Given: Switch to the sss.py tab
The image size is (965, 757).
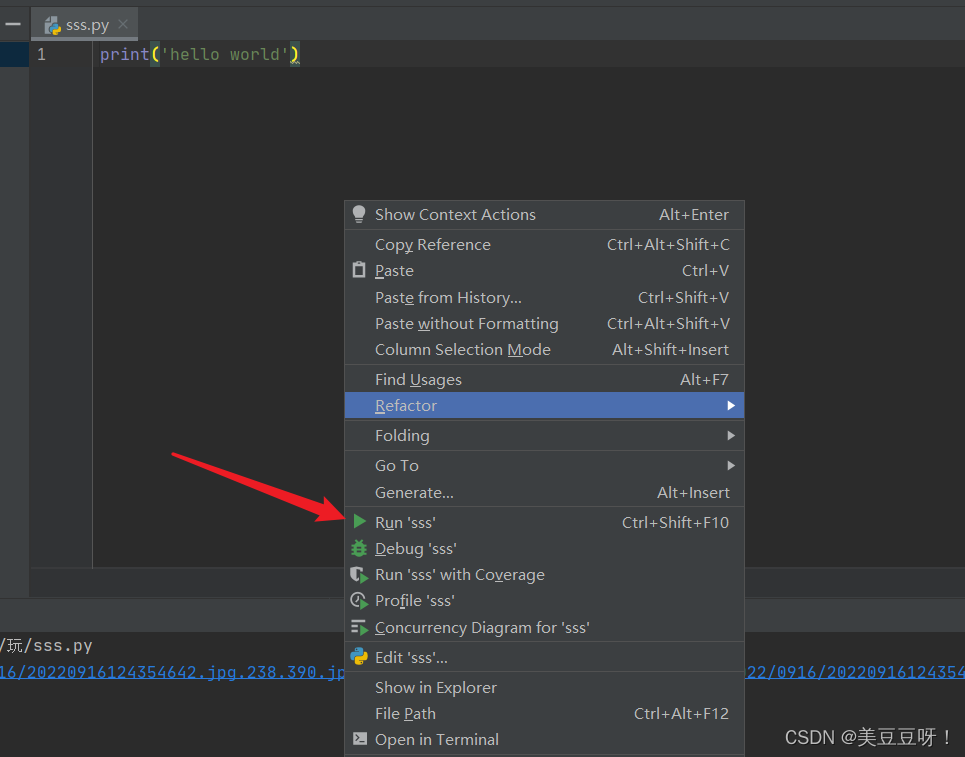Looking at the screenshot, I should 84,25.
